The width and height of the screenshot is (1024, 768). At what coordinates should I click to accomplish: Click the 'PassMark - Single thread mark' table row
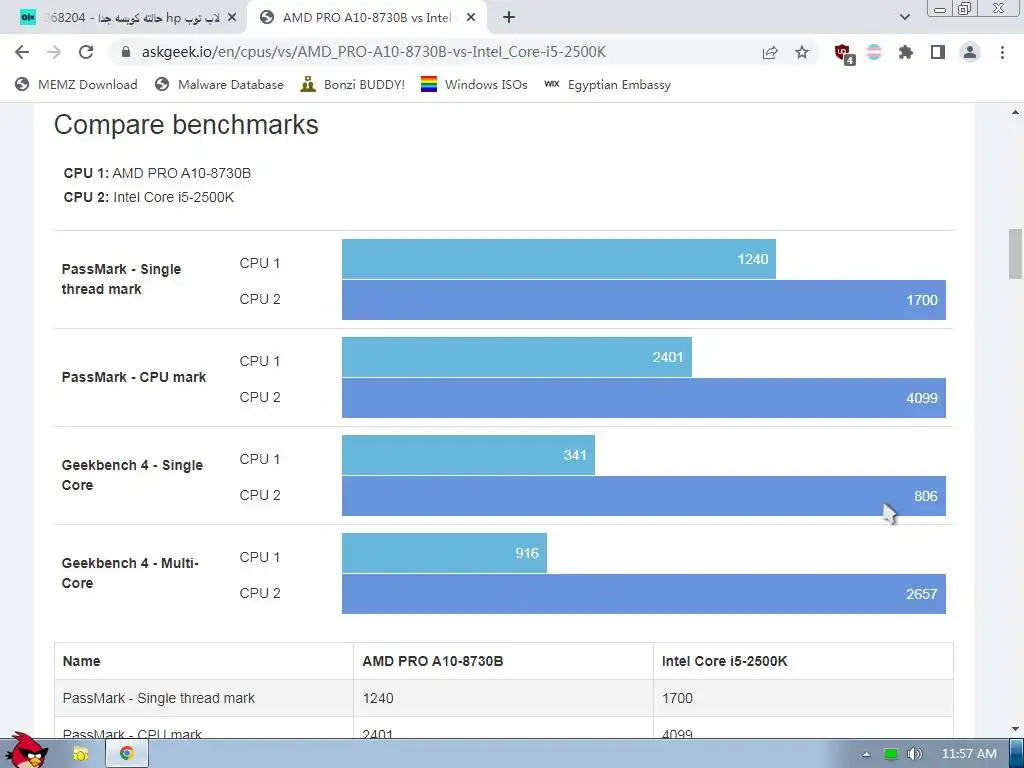[x=504, y=698]
